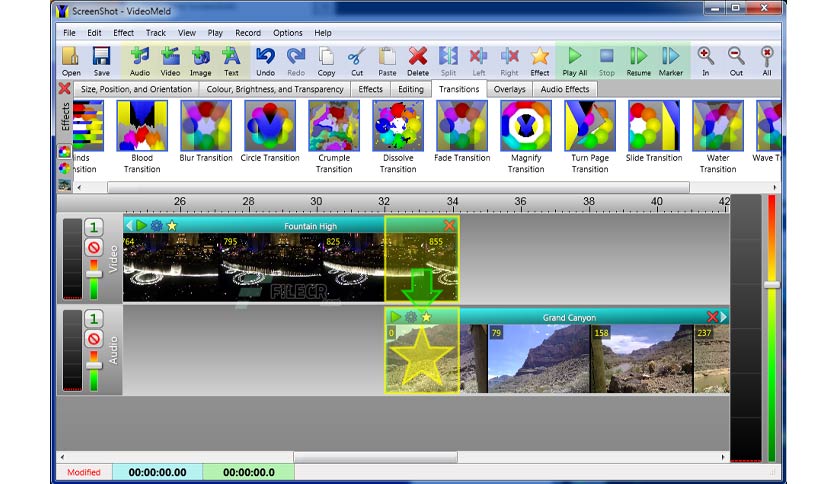The image size is (836, 484).
Task: Open the Effect menu
Action: (123, 33)
